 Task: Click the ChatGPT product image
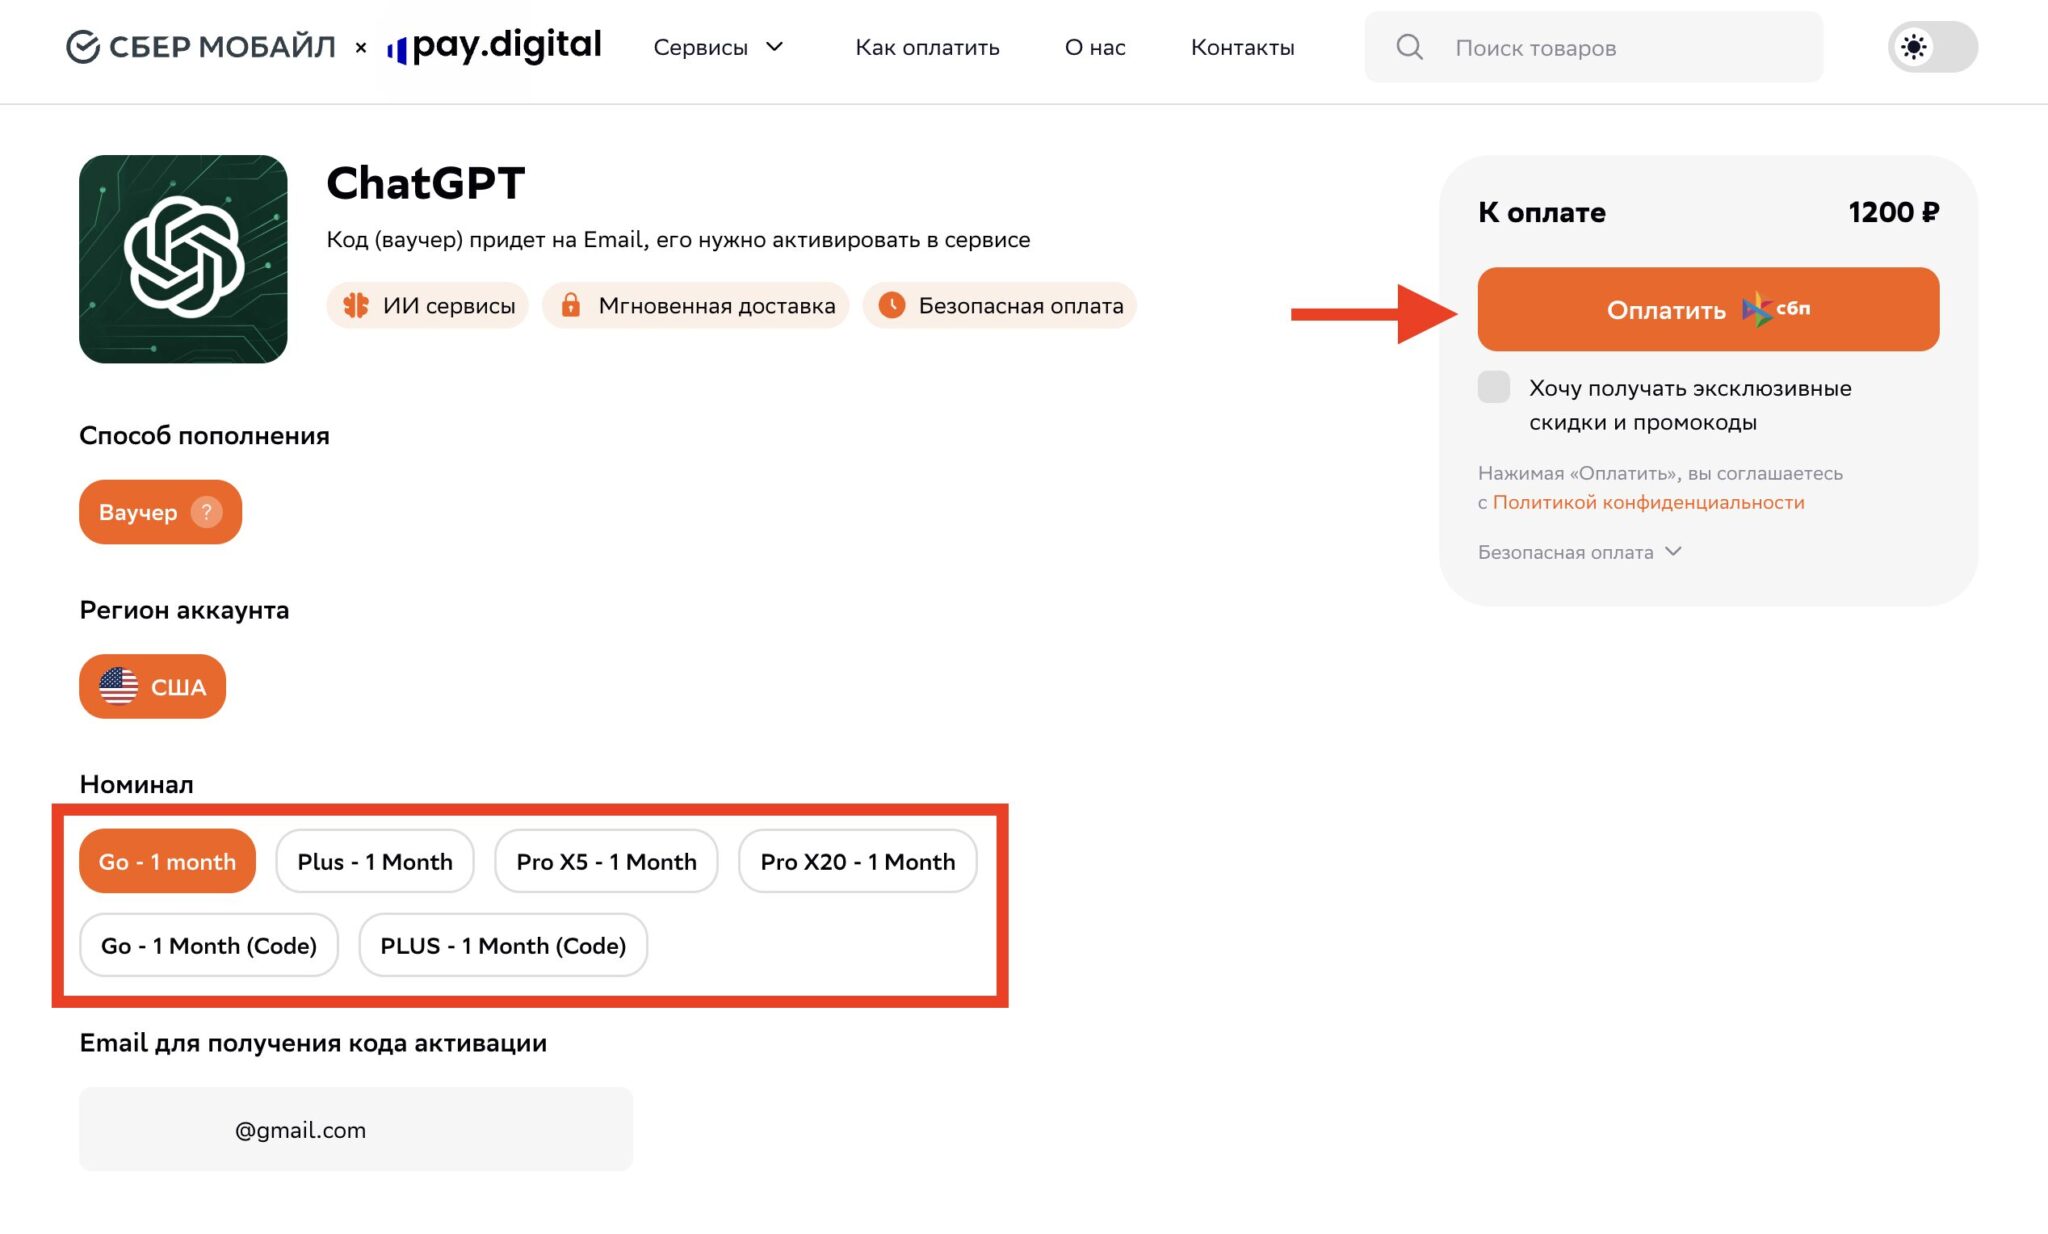(183, 259)
